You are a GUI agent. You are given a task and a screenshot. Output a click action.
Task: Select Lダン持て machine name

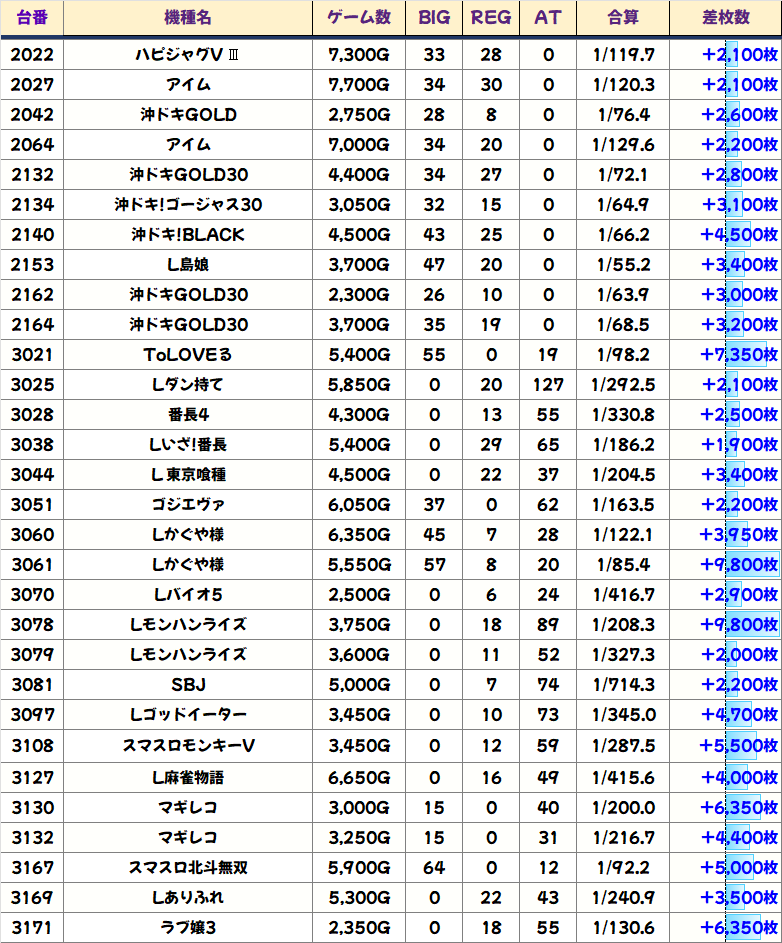tap(188, 385)
